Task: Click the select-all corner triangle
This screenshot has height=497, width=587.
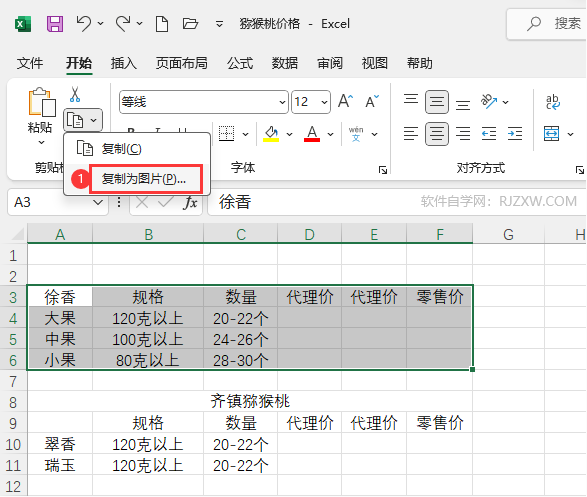Action: pos(18,234)
